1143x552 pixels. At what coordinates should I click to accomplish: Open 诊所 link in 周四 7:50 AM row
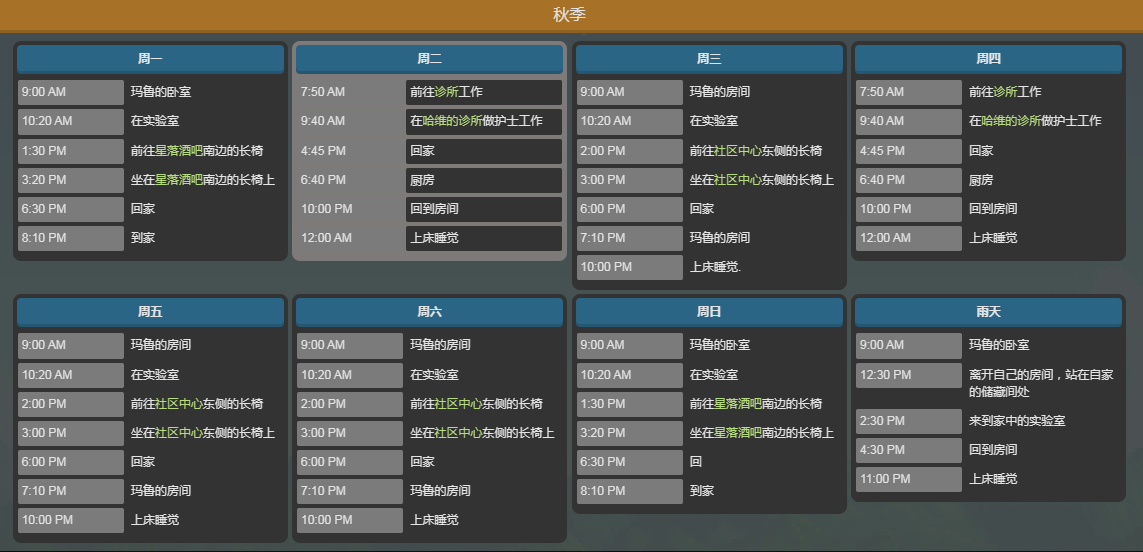(1006, 93)
